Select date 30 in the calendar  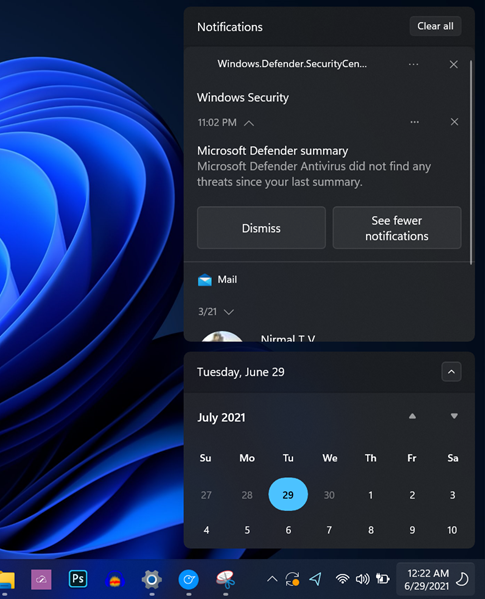coord(329,495)
